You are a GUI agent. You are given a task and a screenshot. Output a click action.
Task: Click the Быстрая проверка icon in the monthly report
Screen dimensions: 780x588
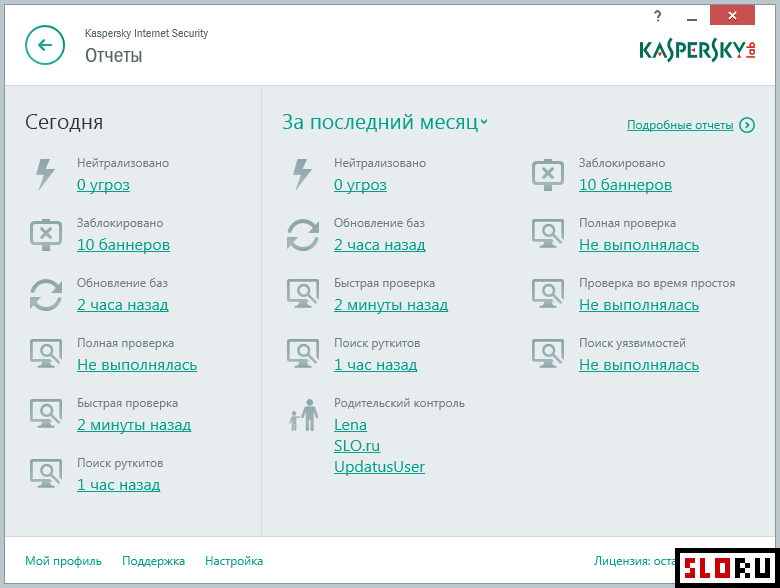(x=302, y=294)
